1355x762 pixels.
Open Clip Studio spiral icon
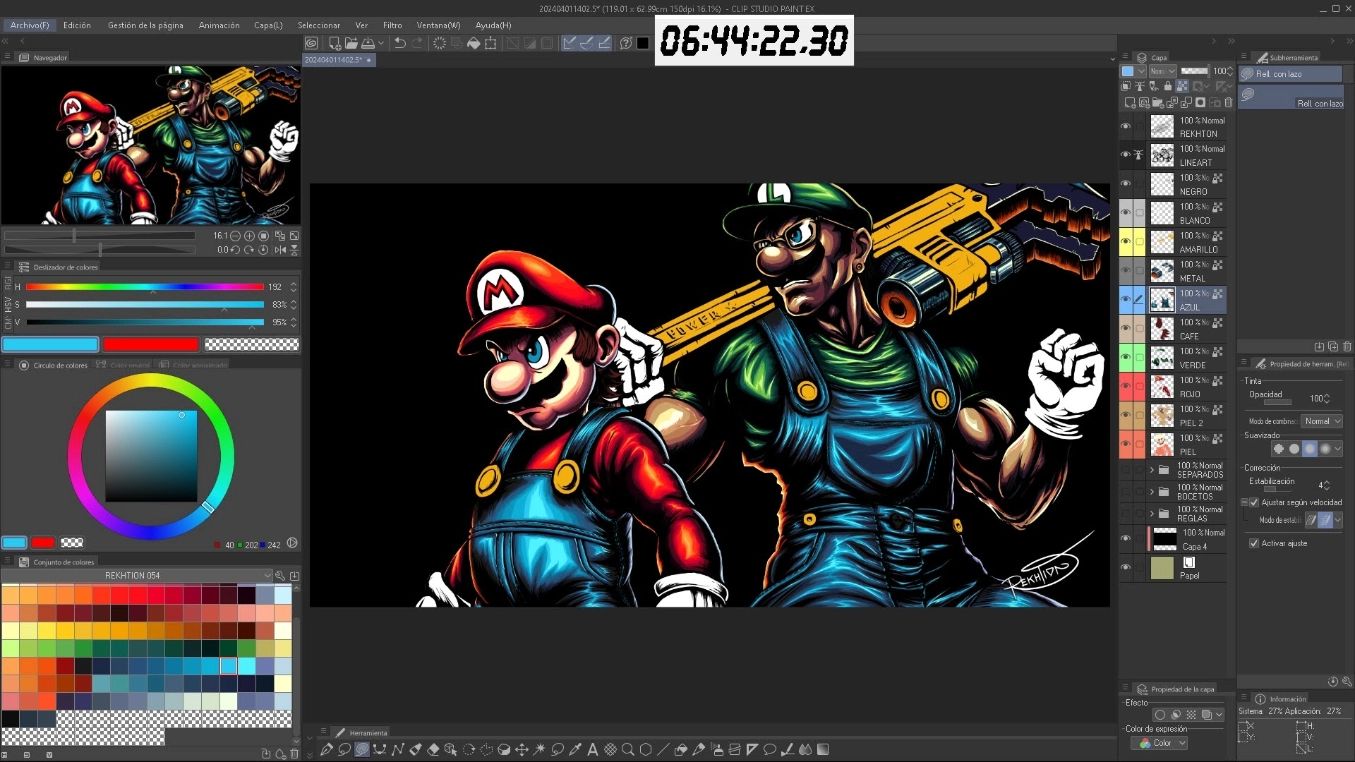[312, 43]
